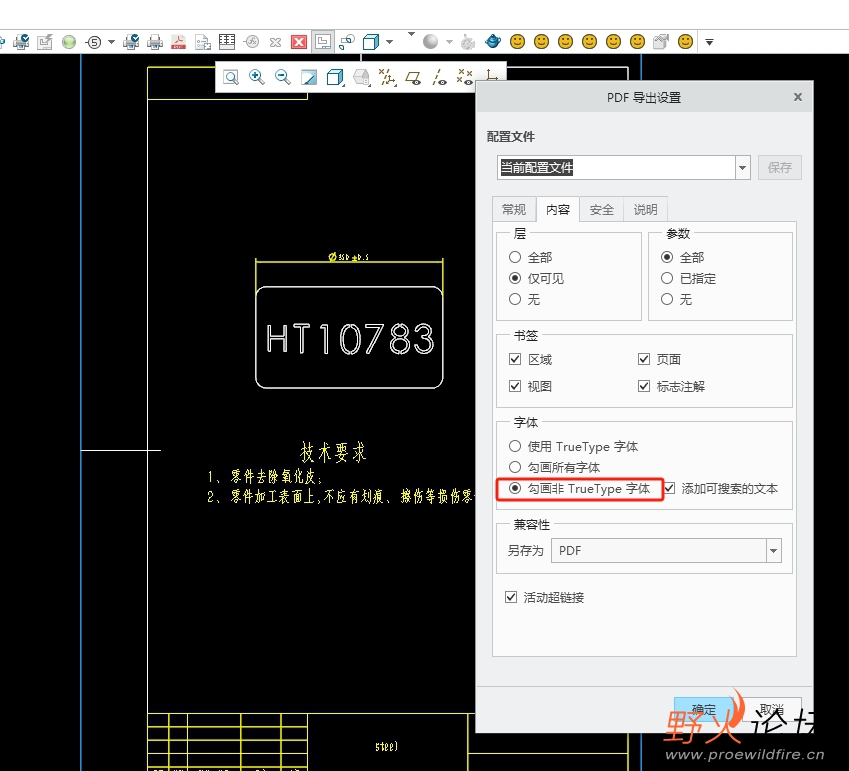The width and height of the screenshot is (849, 771).
Task: Click the Repaint screen icon
Action: tap(309, 77)
